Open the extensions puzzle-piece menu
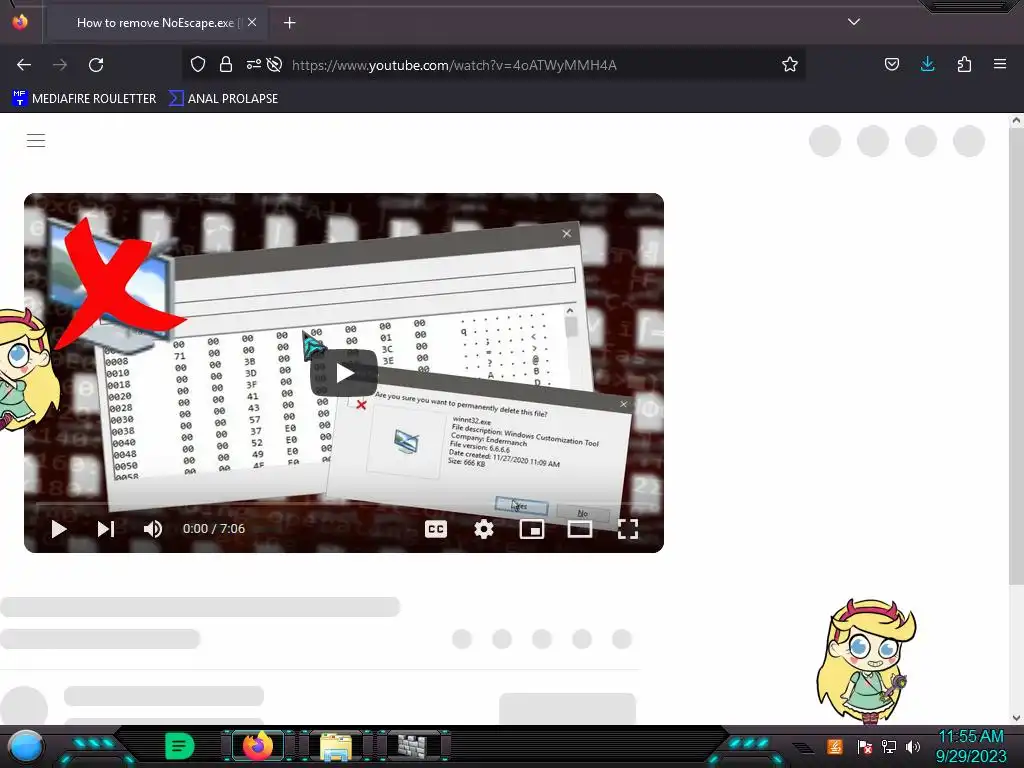 coord(964,64)
